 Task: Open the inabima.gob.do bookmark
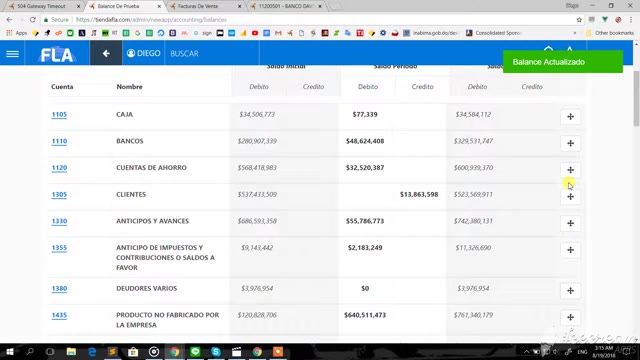pos(431,33)
